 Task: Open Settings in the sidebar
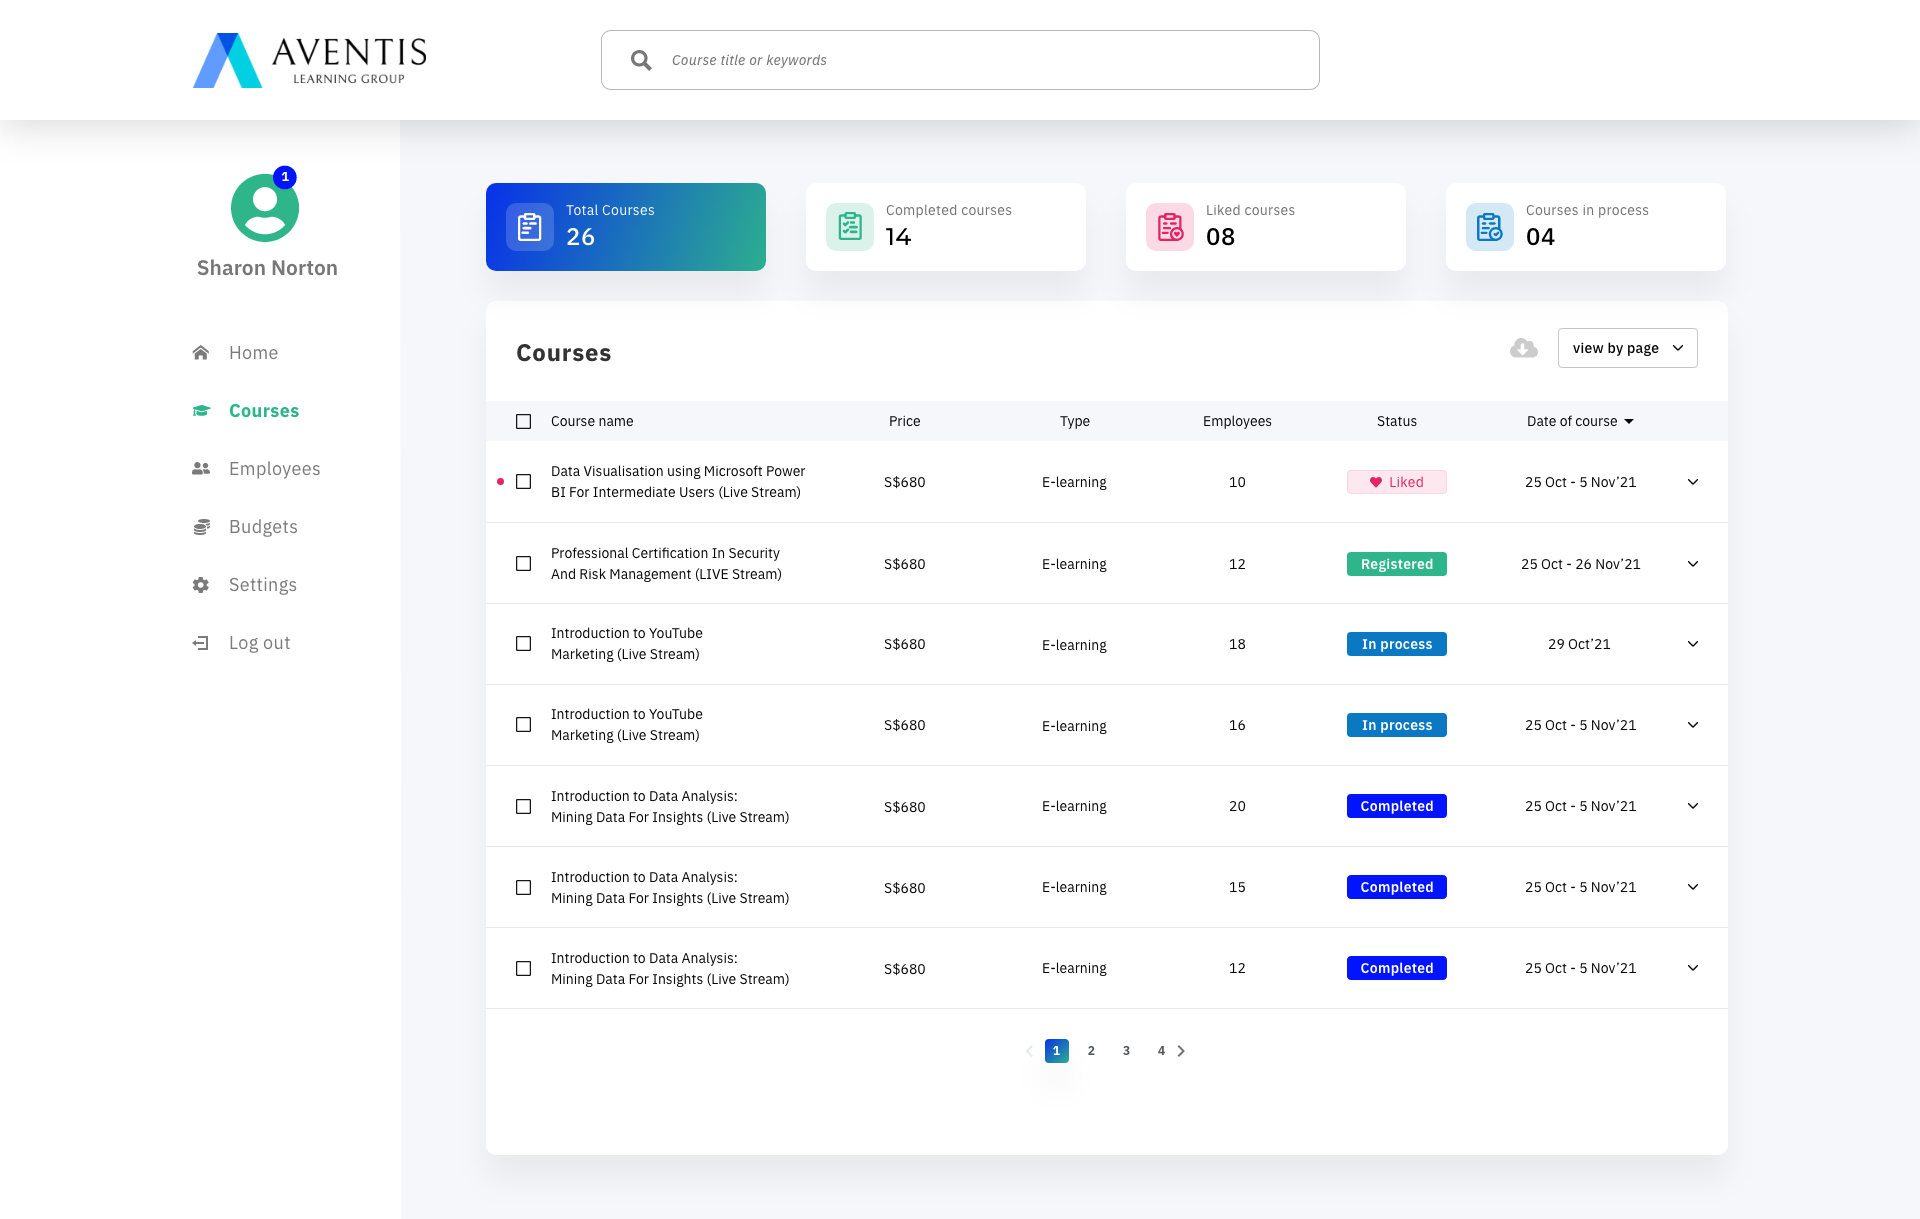pyautogui.click(x=263, y=585)
